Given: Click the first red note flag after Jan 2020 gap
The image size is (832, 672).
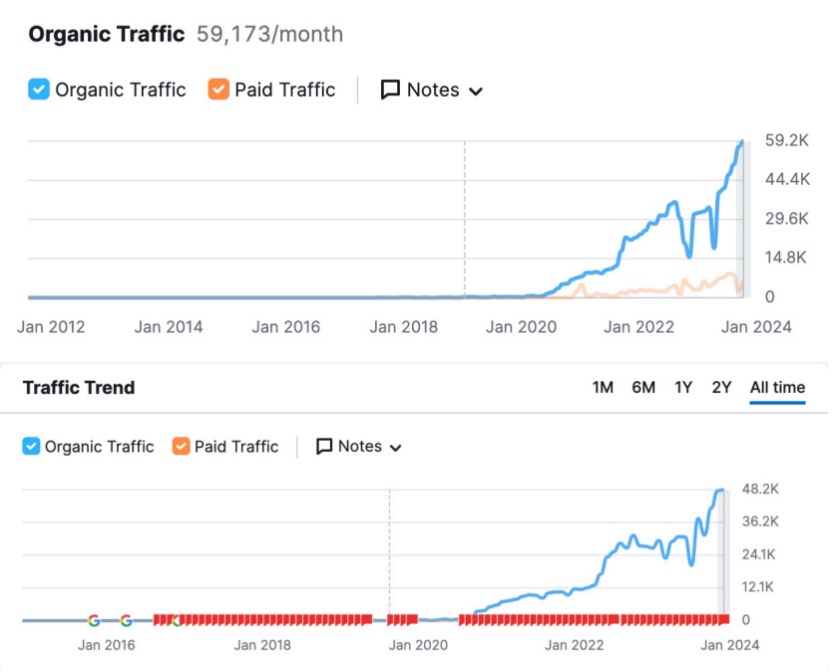Looking at the screenshot, I should point(464,620).
